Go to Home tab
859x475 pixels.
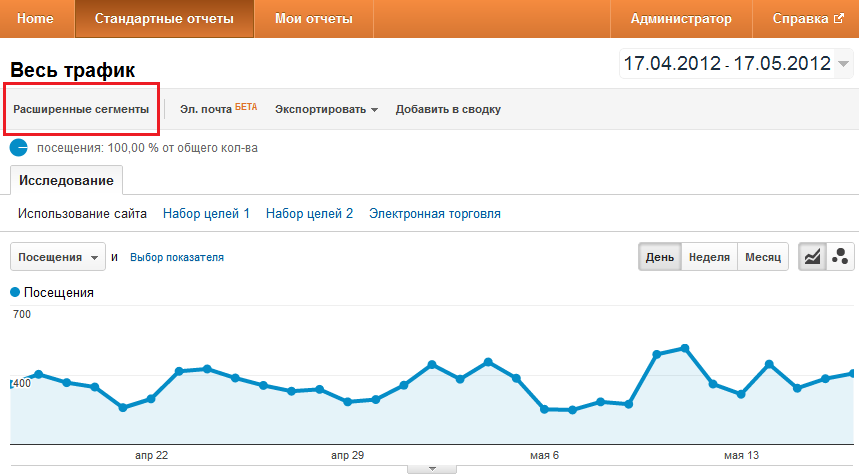[36, 19]
